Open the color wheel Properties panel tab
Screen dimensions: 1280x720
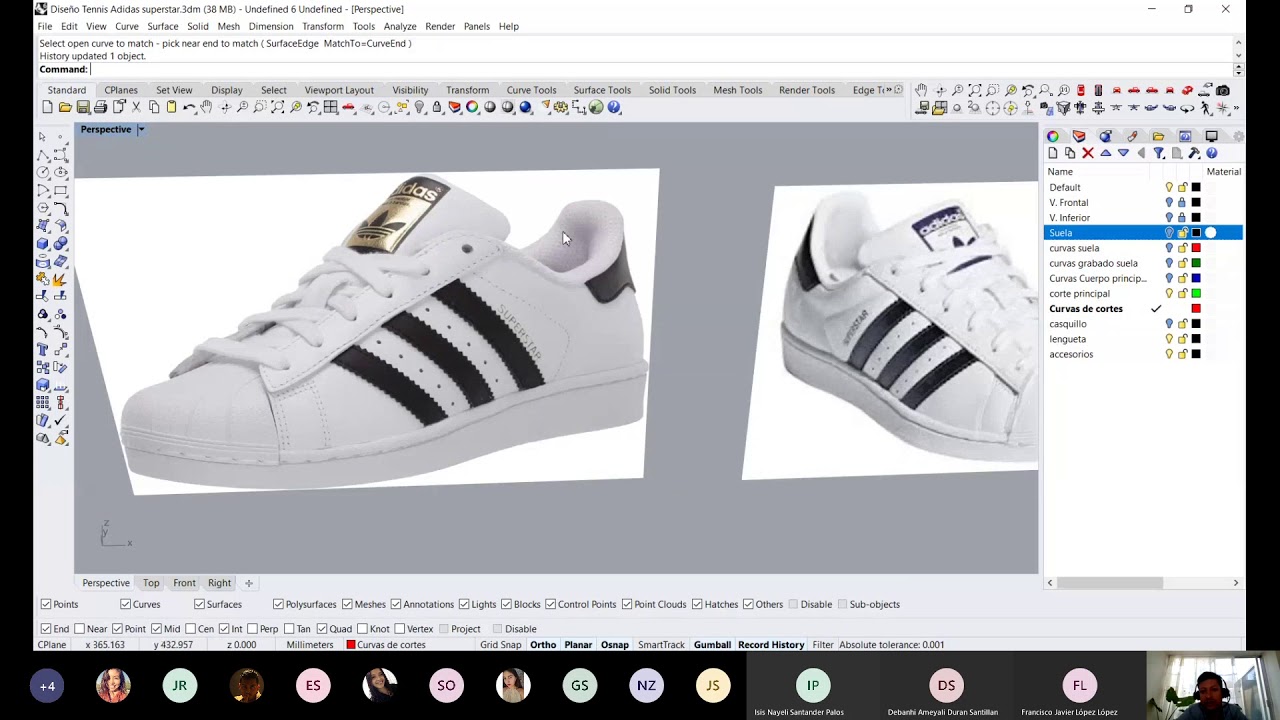[1053, 136]
